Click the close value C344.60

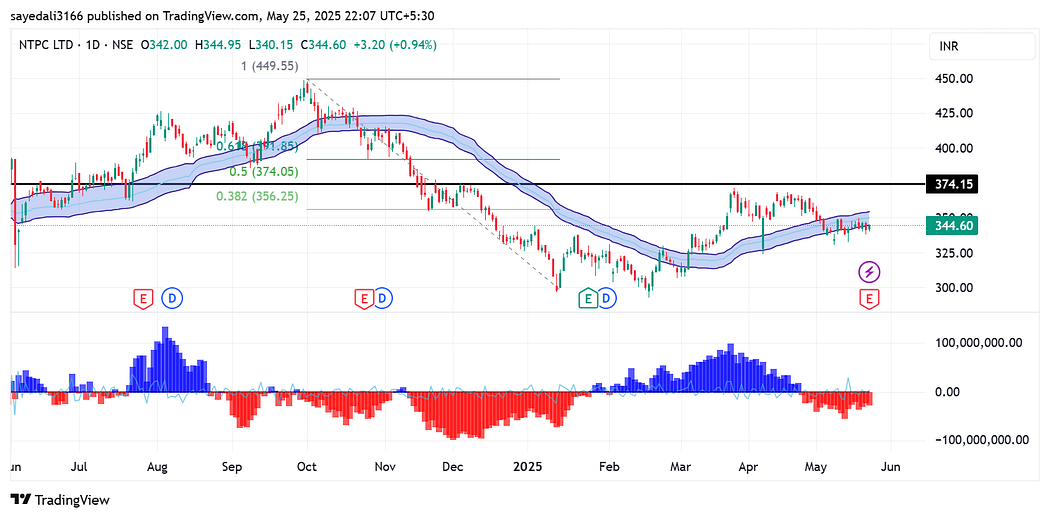click(x=323, y=45)
